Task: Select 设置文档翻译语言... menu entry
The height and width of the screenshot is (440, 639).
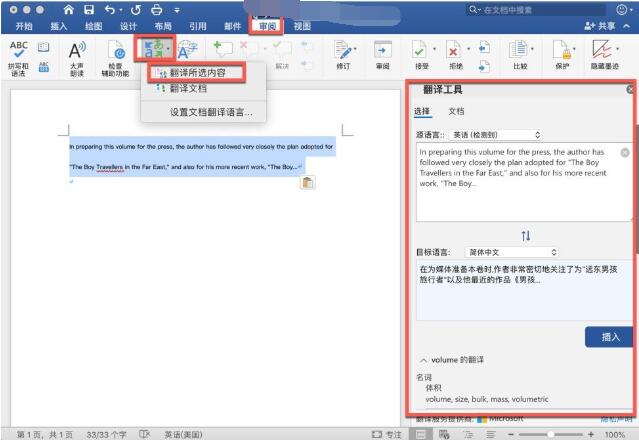Action: coord(210,113)
